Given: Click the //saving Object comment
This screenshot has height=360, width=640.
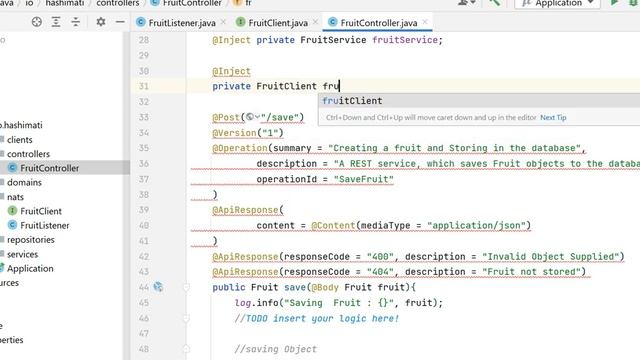Looking at the screenshot, I should [x=276, y=349].
